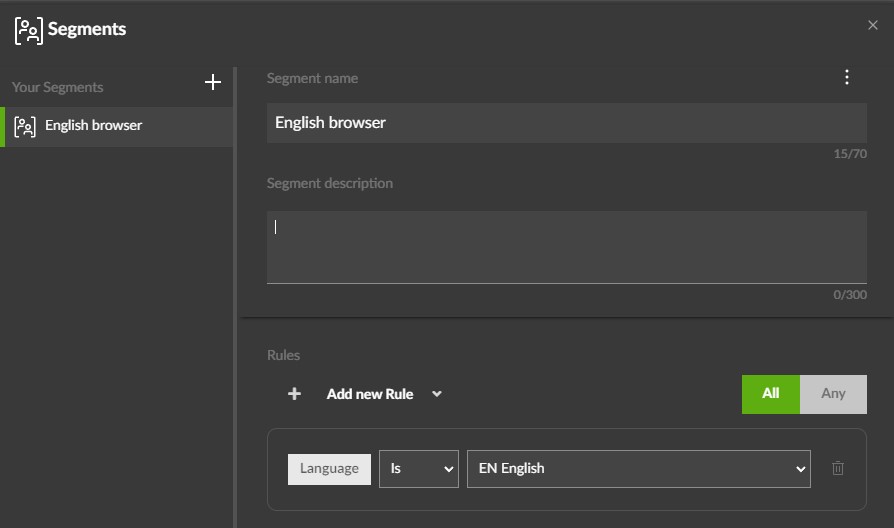Click the plus icon beside Add new Rule

(x=294, y=394)
